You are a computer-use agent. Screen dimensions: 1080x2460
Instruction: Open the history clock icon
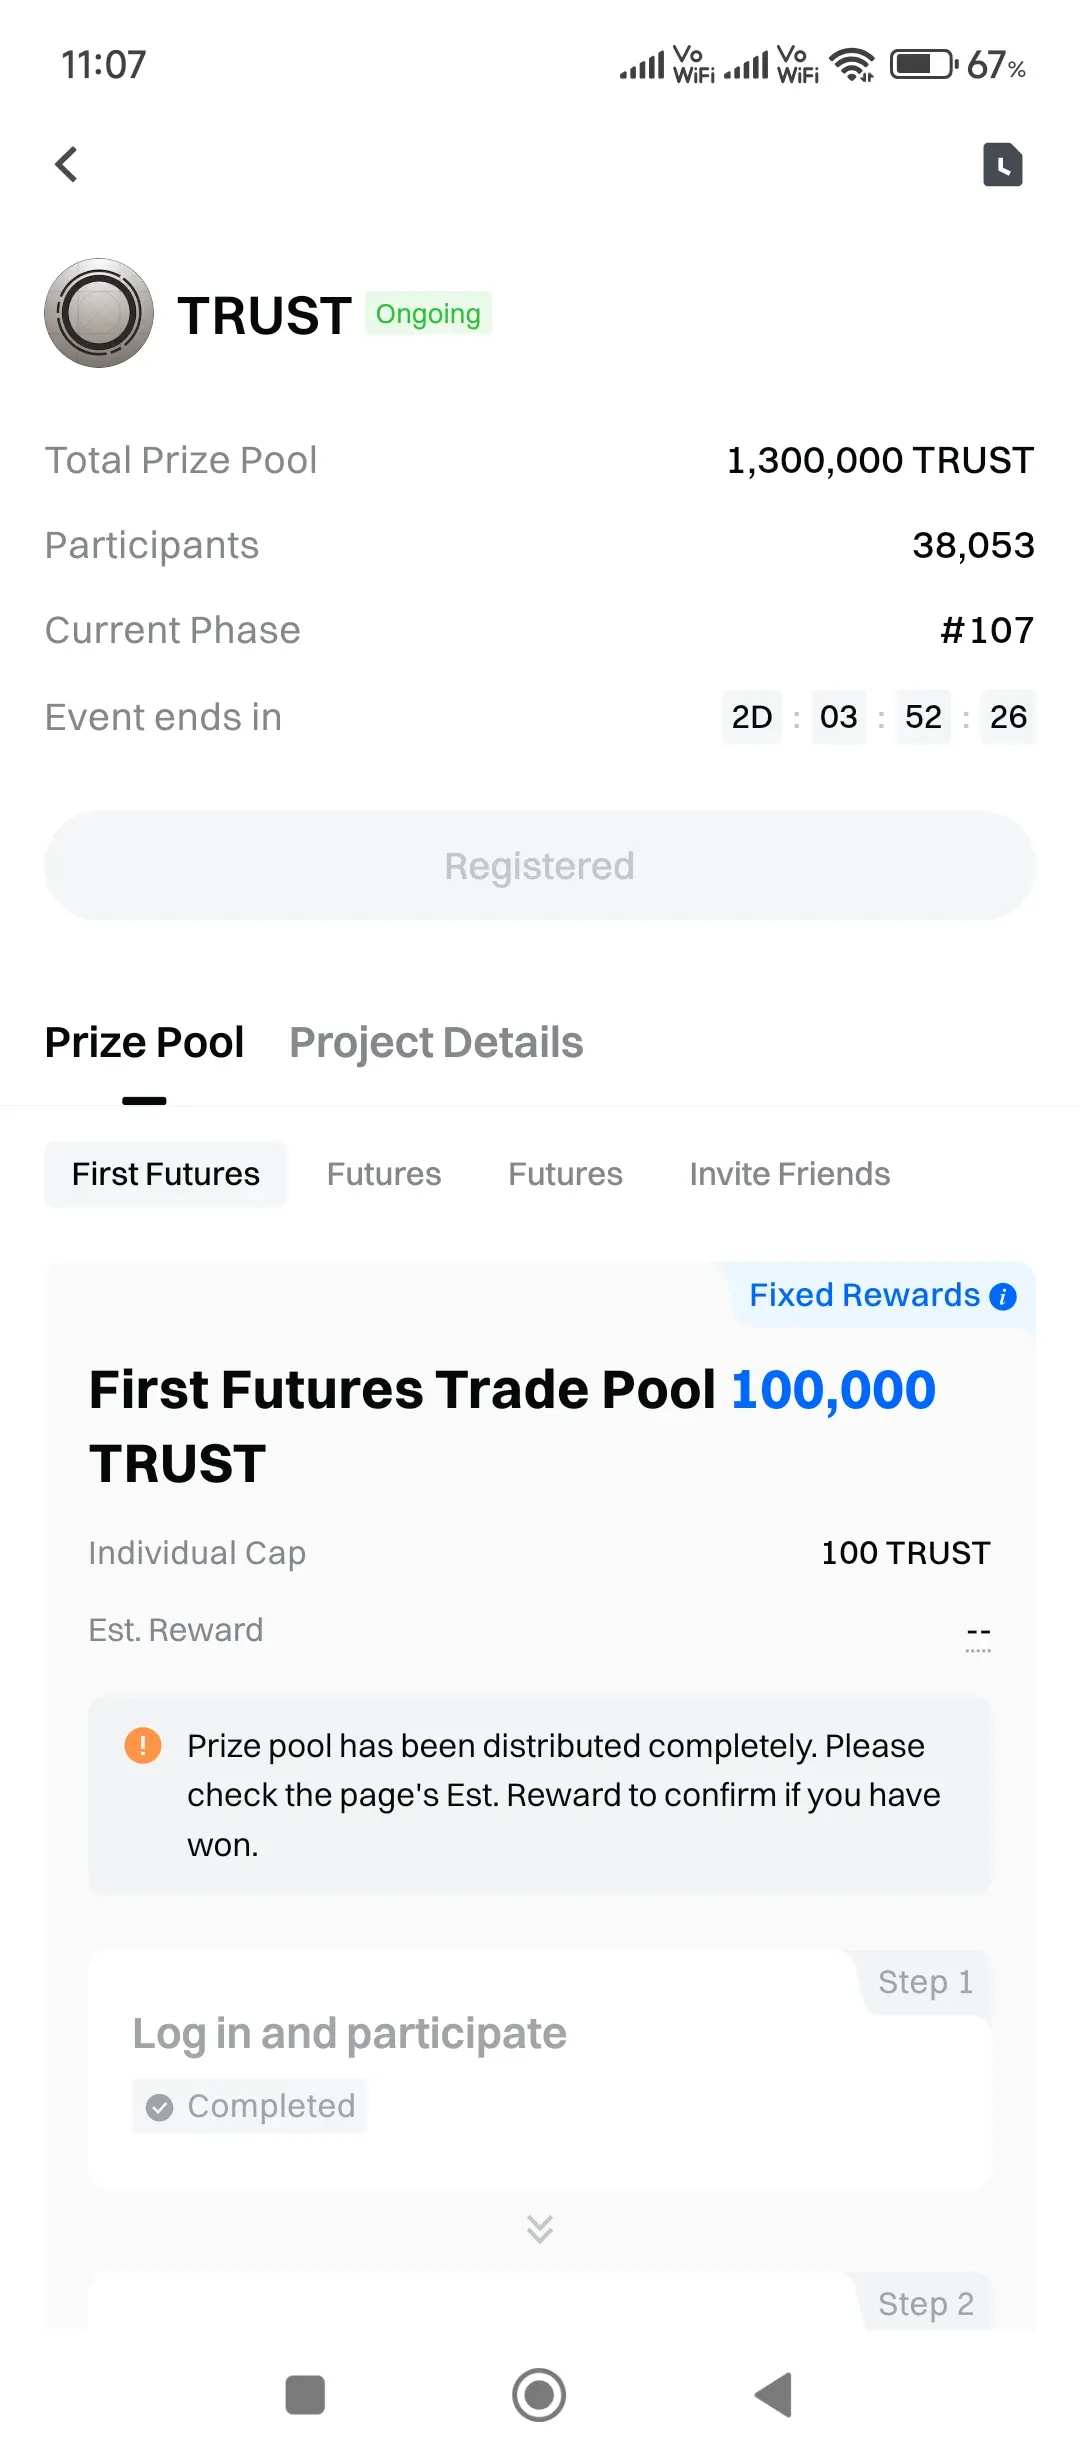click(x=1002, y=164)
